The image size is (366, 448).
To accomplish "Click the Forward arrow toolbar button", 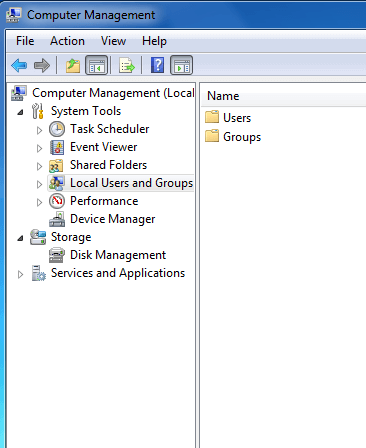I will click(x=42, y=65).
